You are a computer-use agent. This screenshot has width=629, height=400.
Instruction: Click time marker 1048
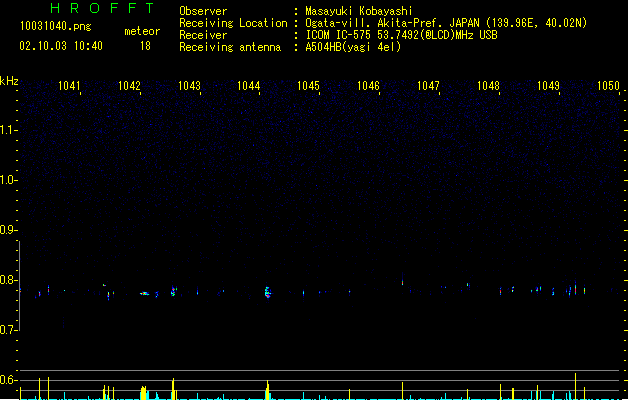tap(488, 86)
